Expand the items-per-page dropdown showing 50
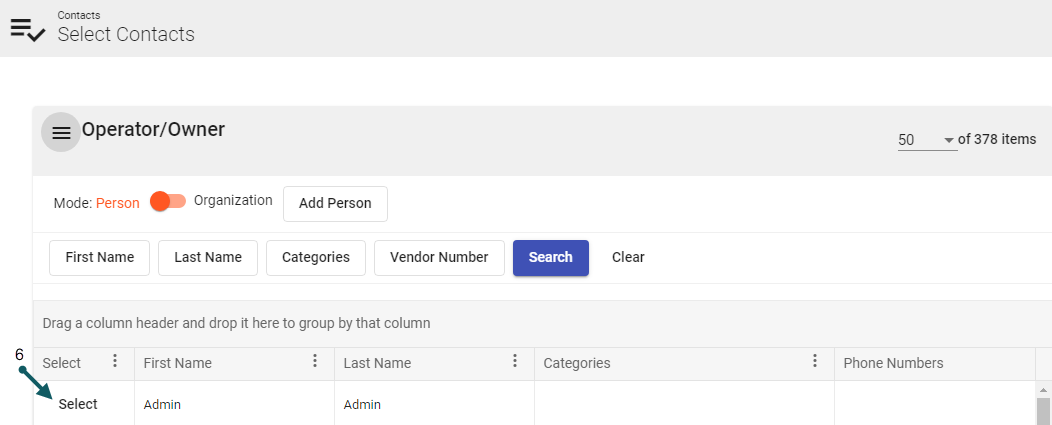Screen dimensions: 1052x425 [x=926, y=140]
